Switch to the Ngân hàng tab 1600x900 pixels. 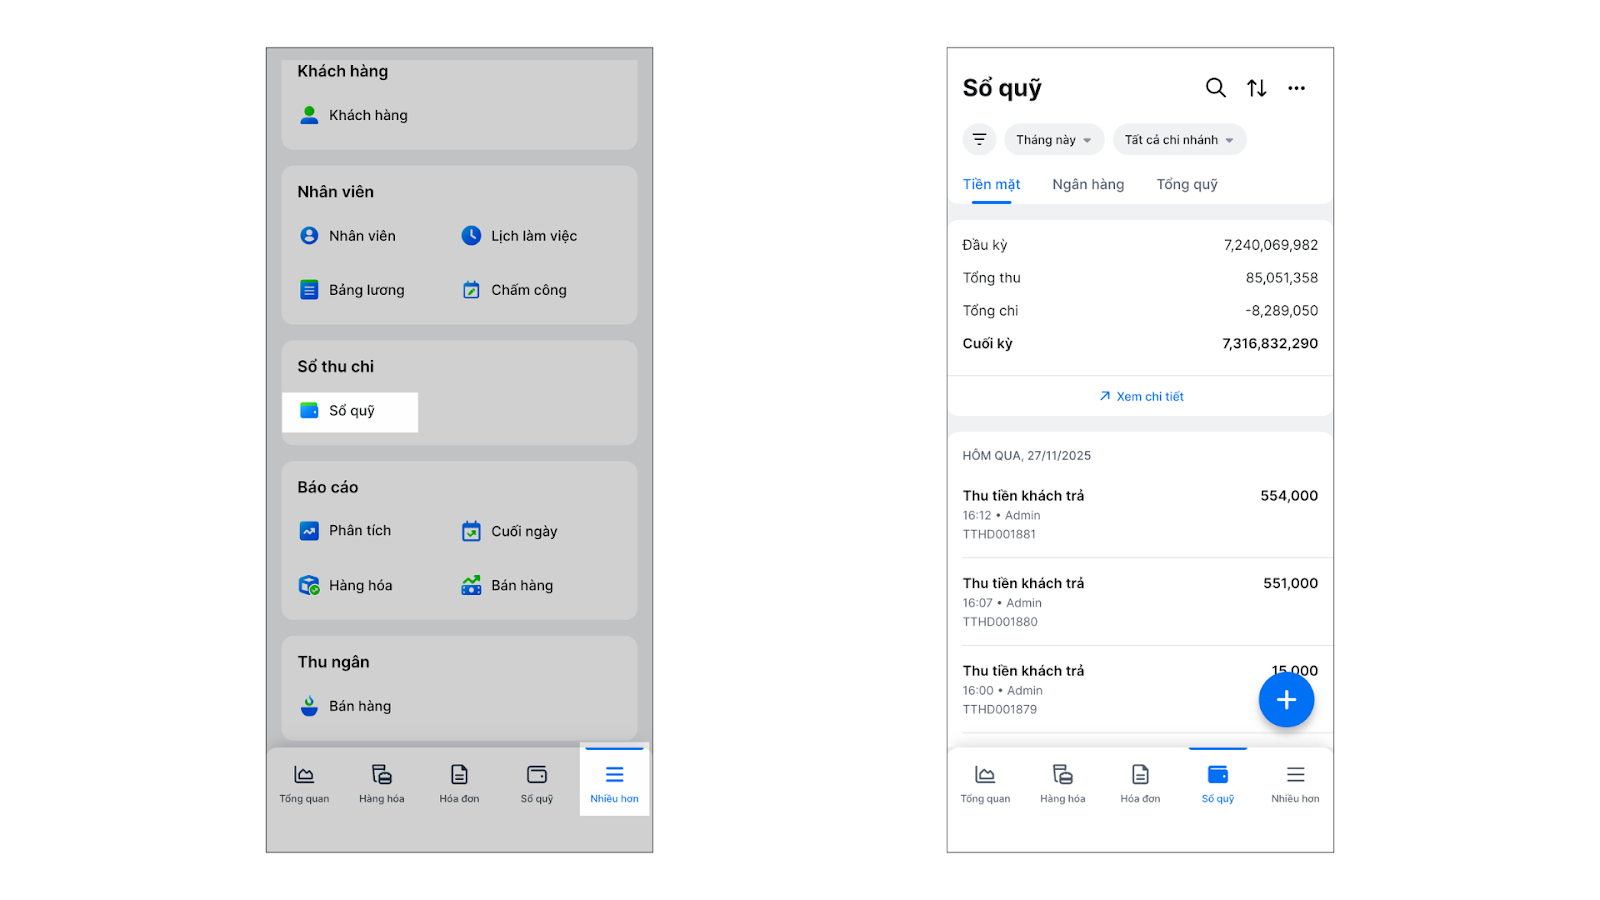1088,185
